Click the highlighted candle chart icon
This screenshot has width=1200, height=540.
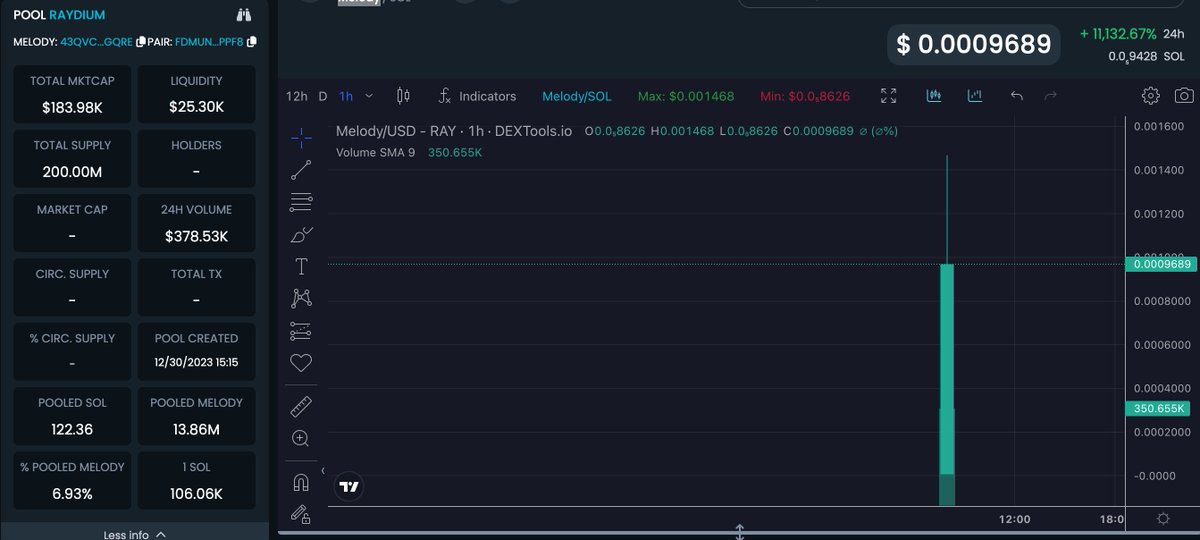[934, 96]
